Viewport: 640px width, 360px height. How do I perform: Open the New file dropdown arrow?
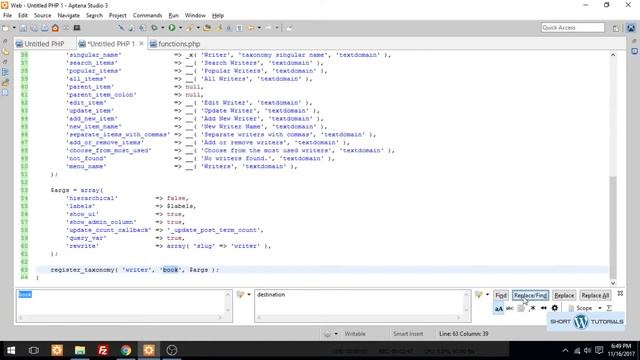14,28
